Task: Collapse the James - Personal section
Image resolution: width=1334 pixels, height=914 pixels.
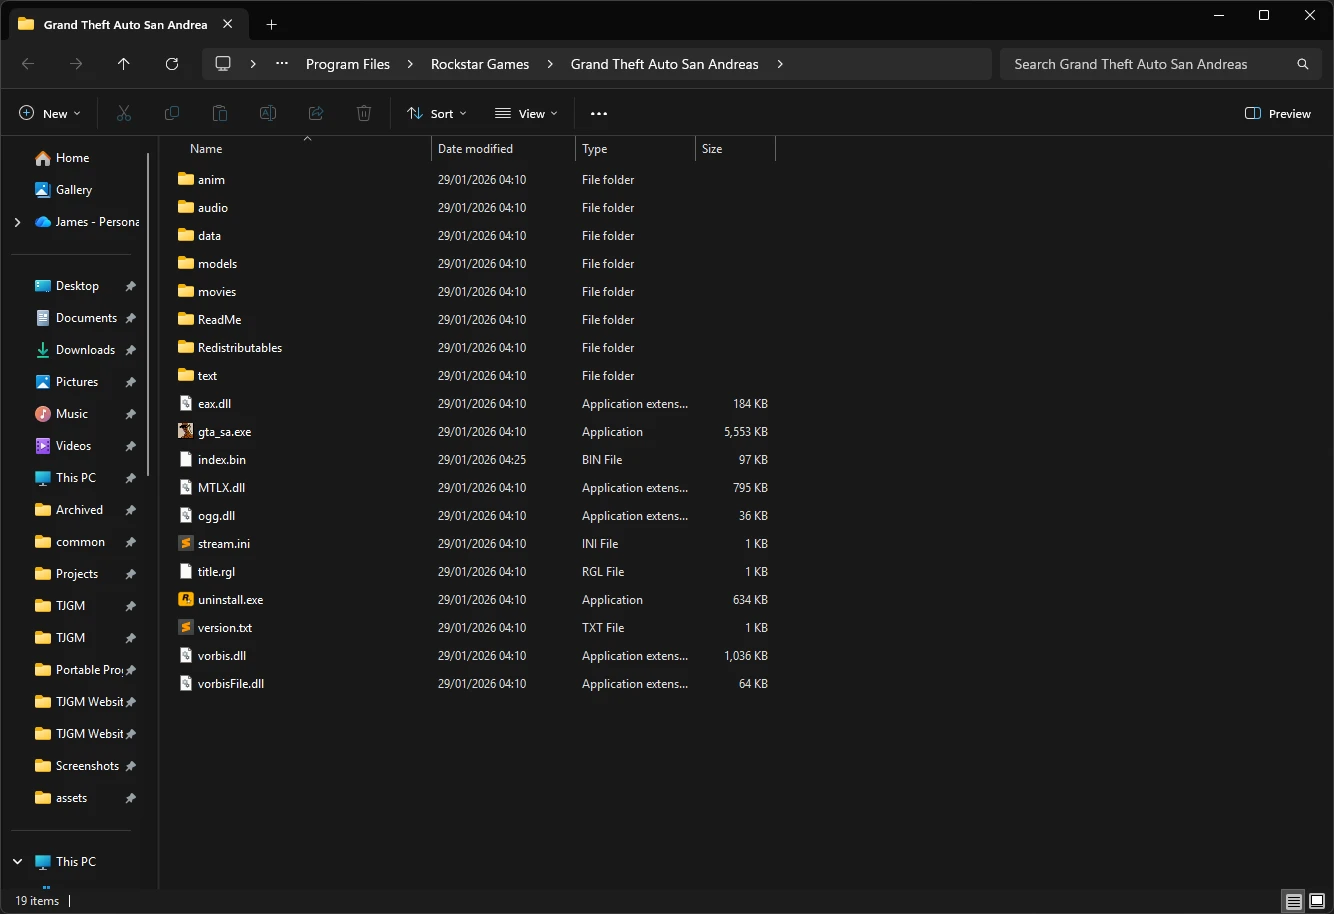Action: point(17,221)
